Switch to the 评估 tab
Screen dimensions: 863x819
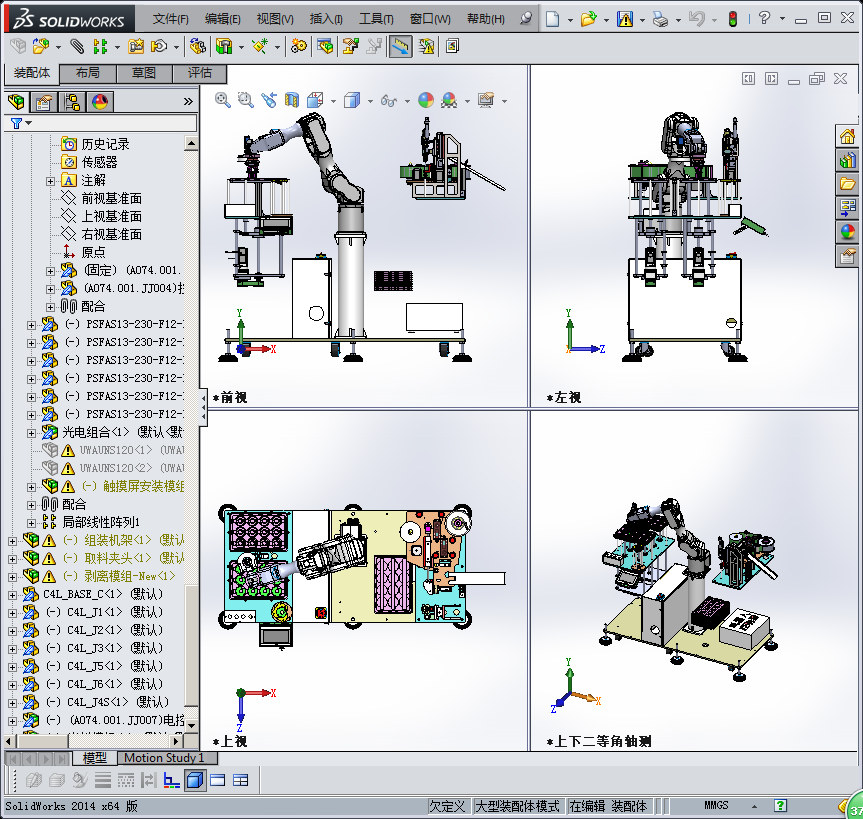pyautogui.click(x=199, y=73)
